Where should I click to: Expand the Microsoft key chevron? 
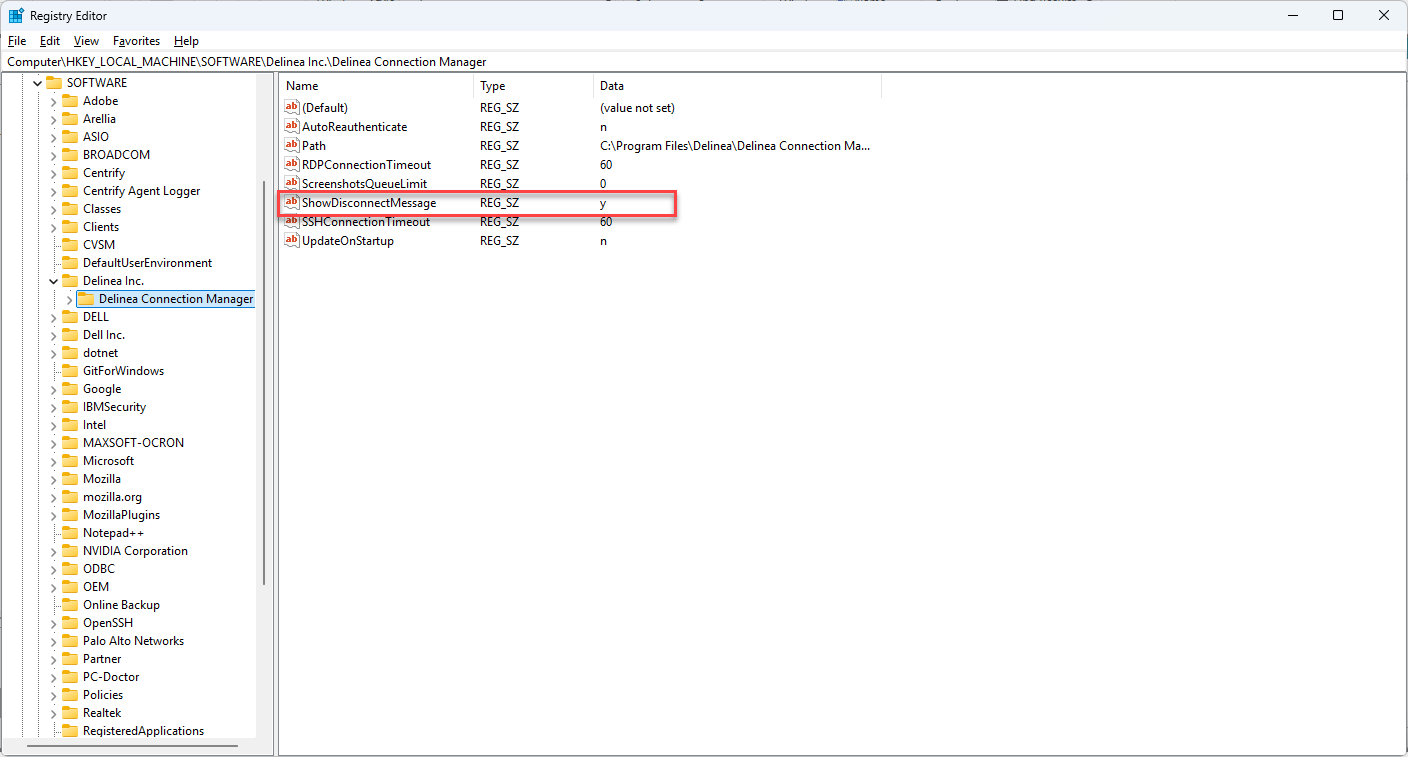[x=54, y=461]
